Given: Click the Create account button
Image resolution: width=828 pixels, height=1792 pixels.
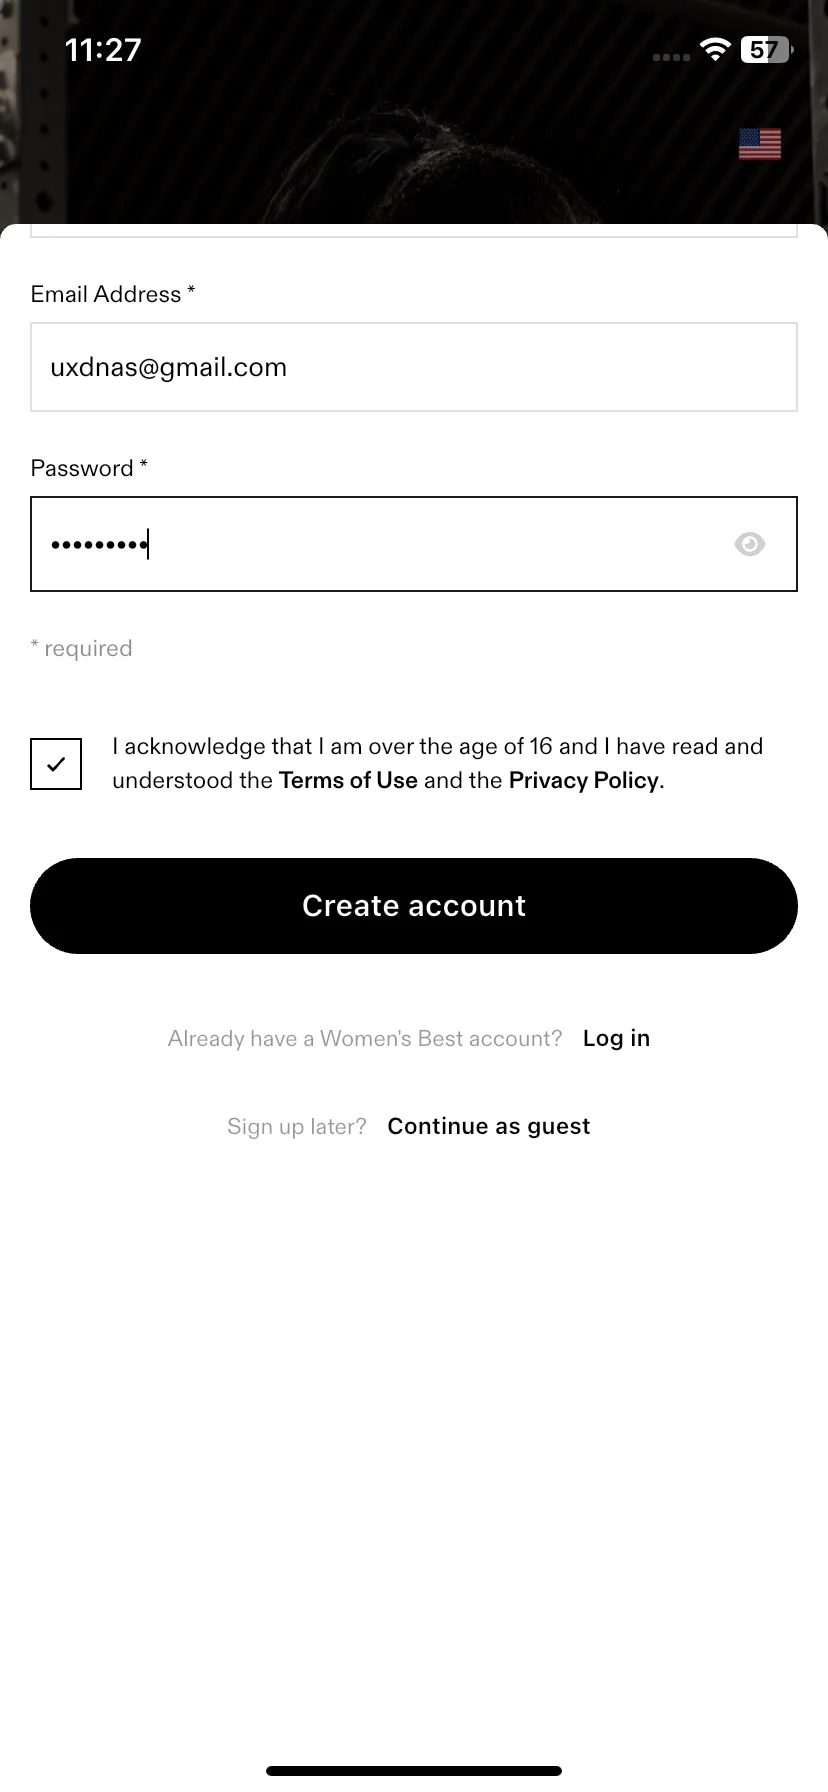Looking at the screenshot, I should point(414,905).
